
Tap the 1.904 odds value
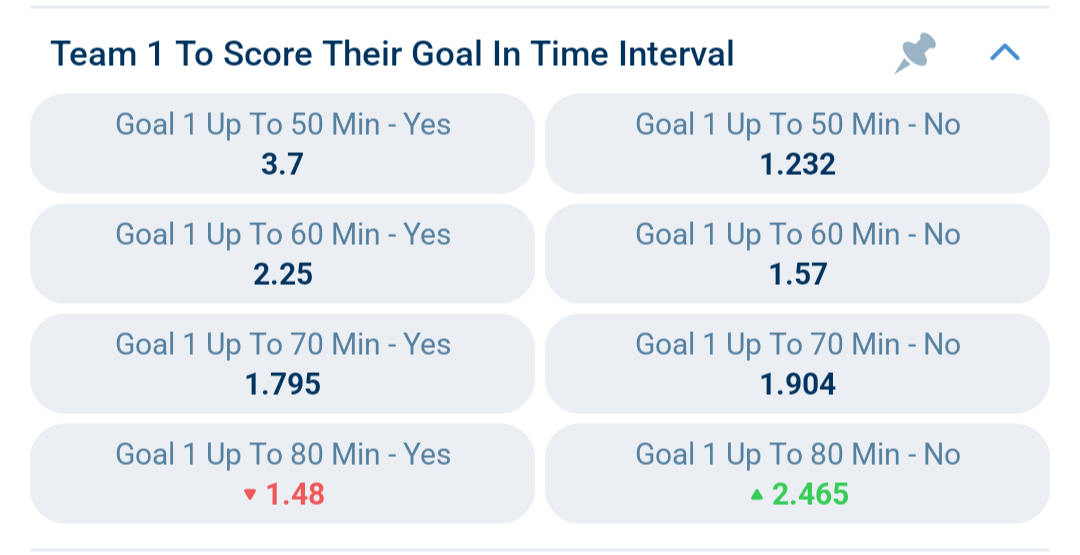[798, 384]
